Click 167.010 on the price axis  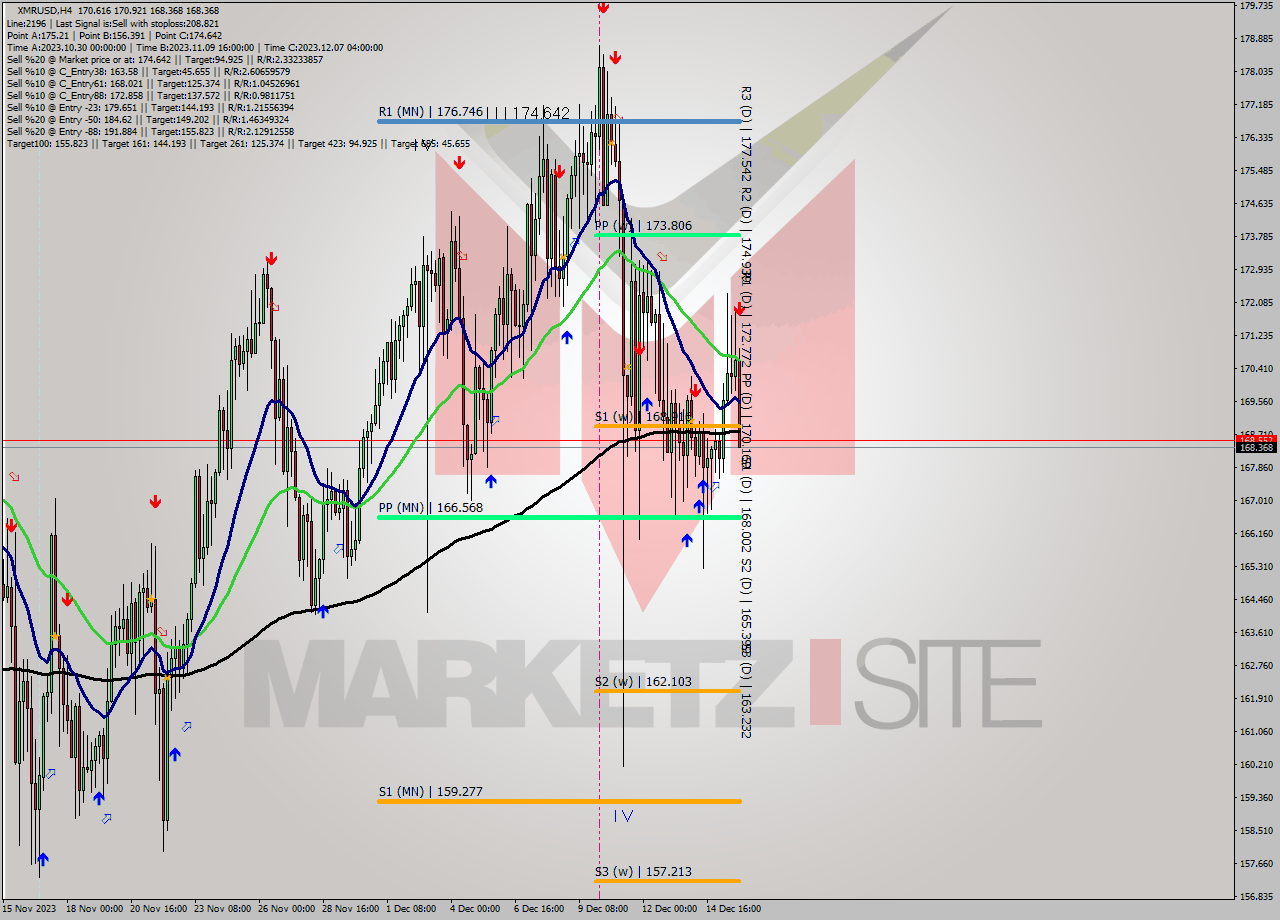1256,501
